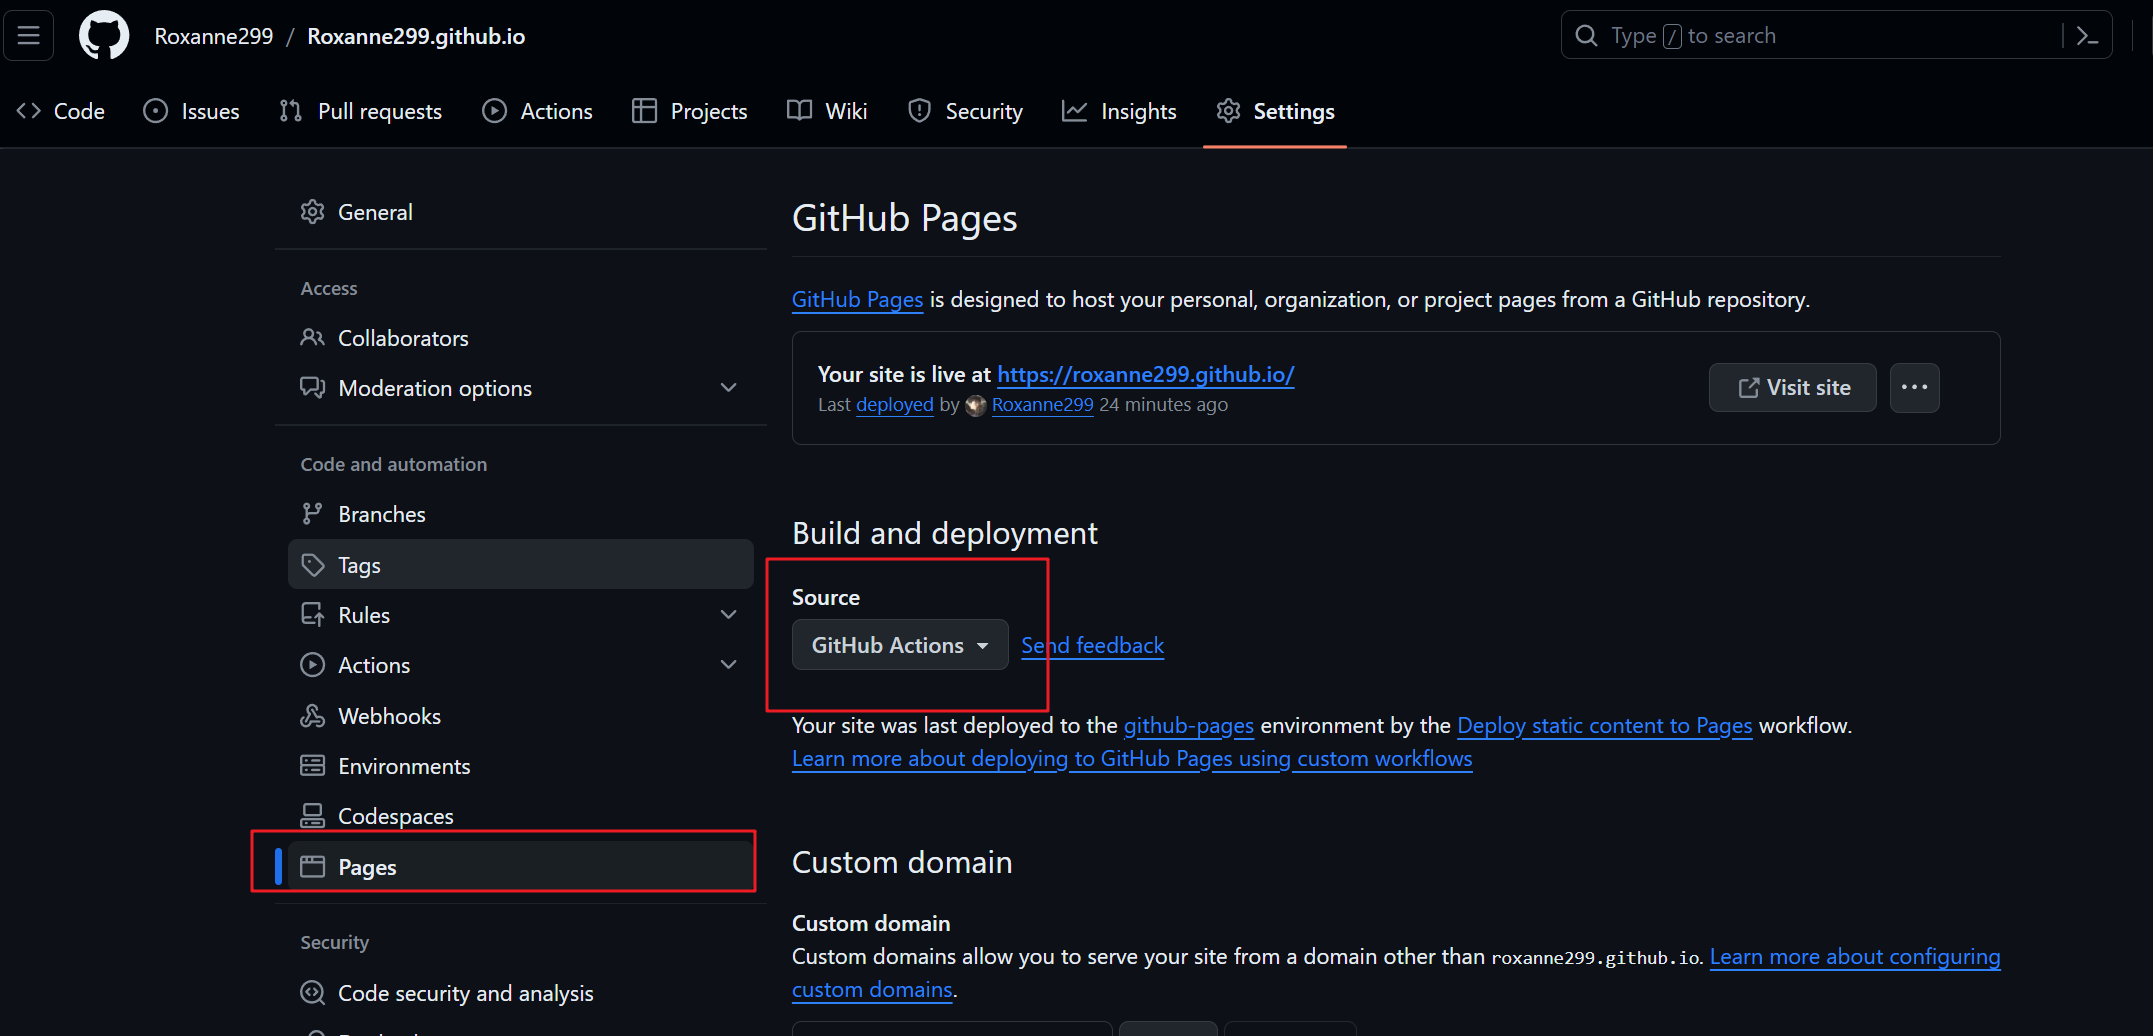Click the Branches git-branch icon
The image size is (2153, 1036).
[x=313, y=514]
